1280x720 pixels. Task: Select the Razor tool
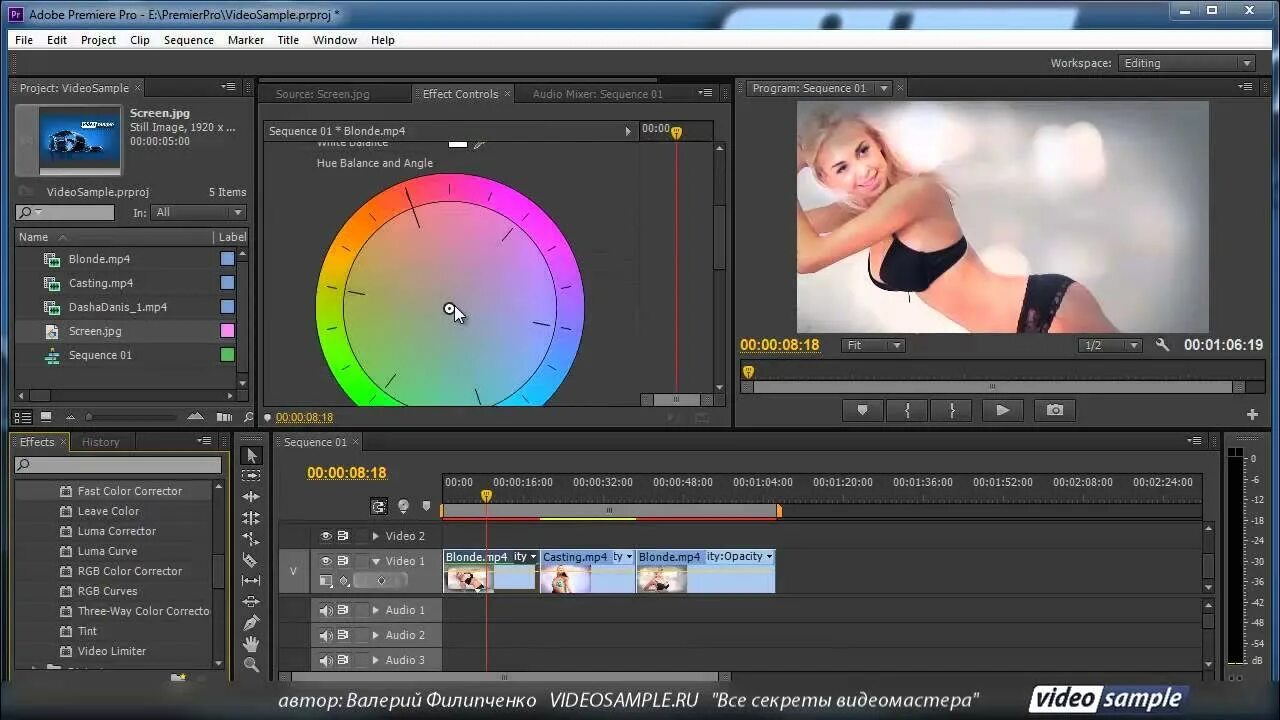click(x=251, y=560)
